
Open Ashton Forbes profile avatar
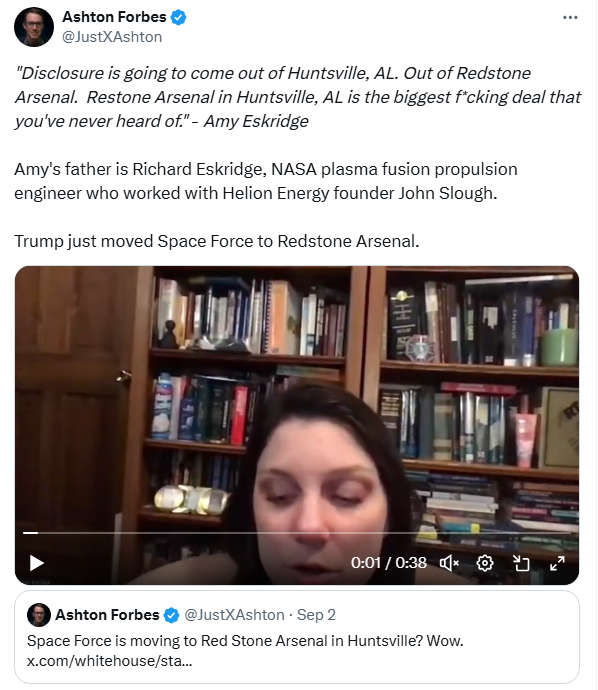(x=34, y=27)
